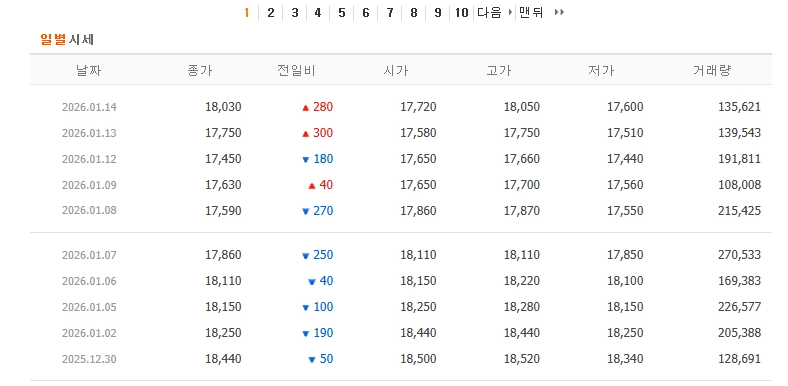Click low price 17,600
Image resolution: width=788 pixels, height=386 pixels.
(625, 107)
